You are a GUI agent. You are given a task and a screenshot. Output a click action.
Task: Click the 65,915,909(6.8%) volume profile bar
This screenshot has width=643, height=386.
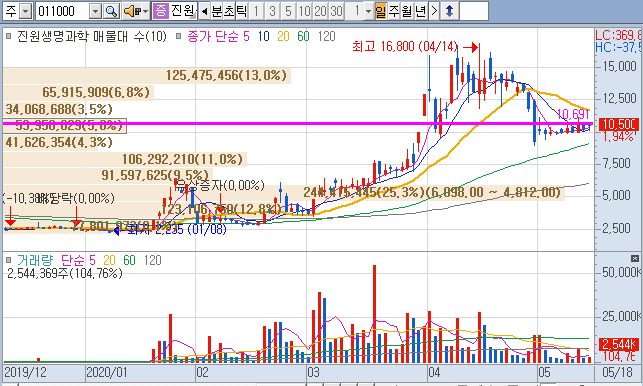[78, 92]
